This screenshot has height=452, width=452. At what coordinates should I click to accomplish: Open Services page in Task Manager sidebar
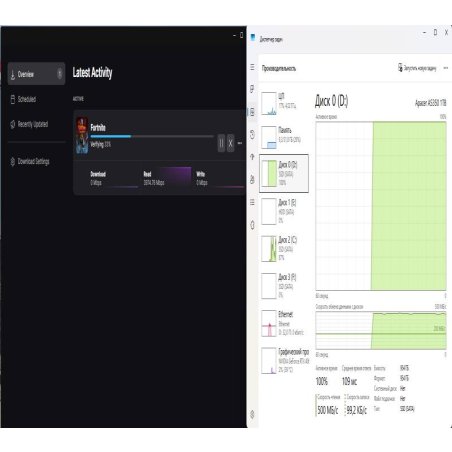coord(252,225)
